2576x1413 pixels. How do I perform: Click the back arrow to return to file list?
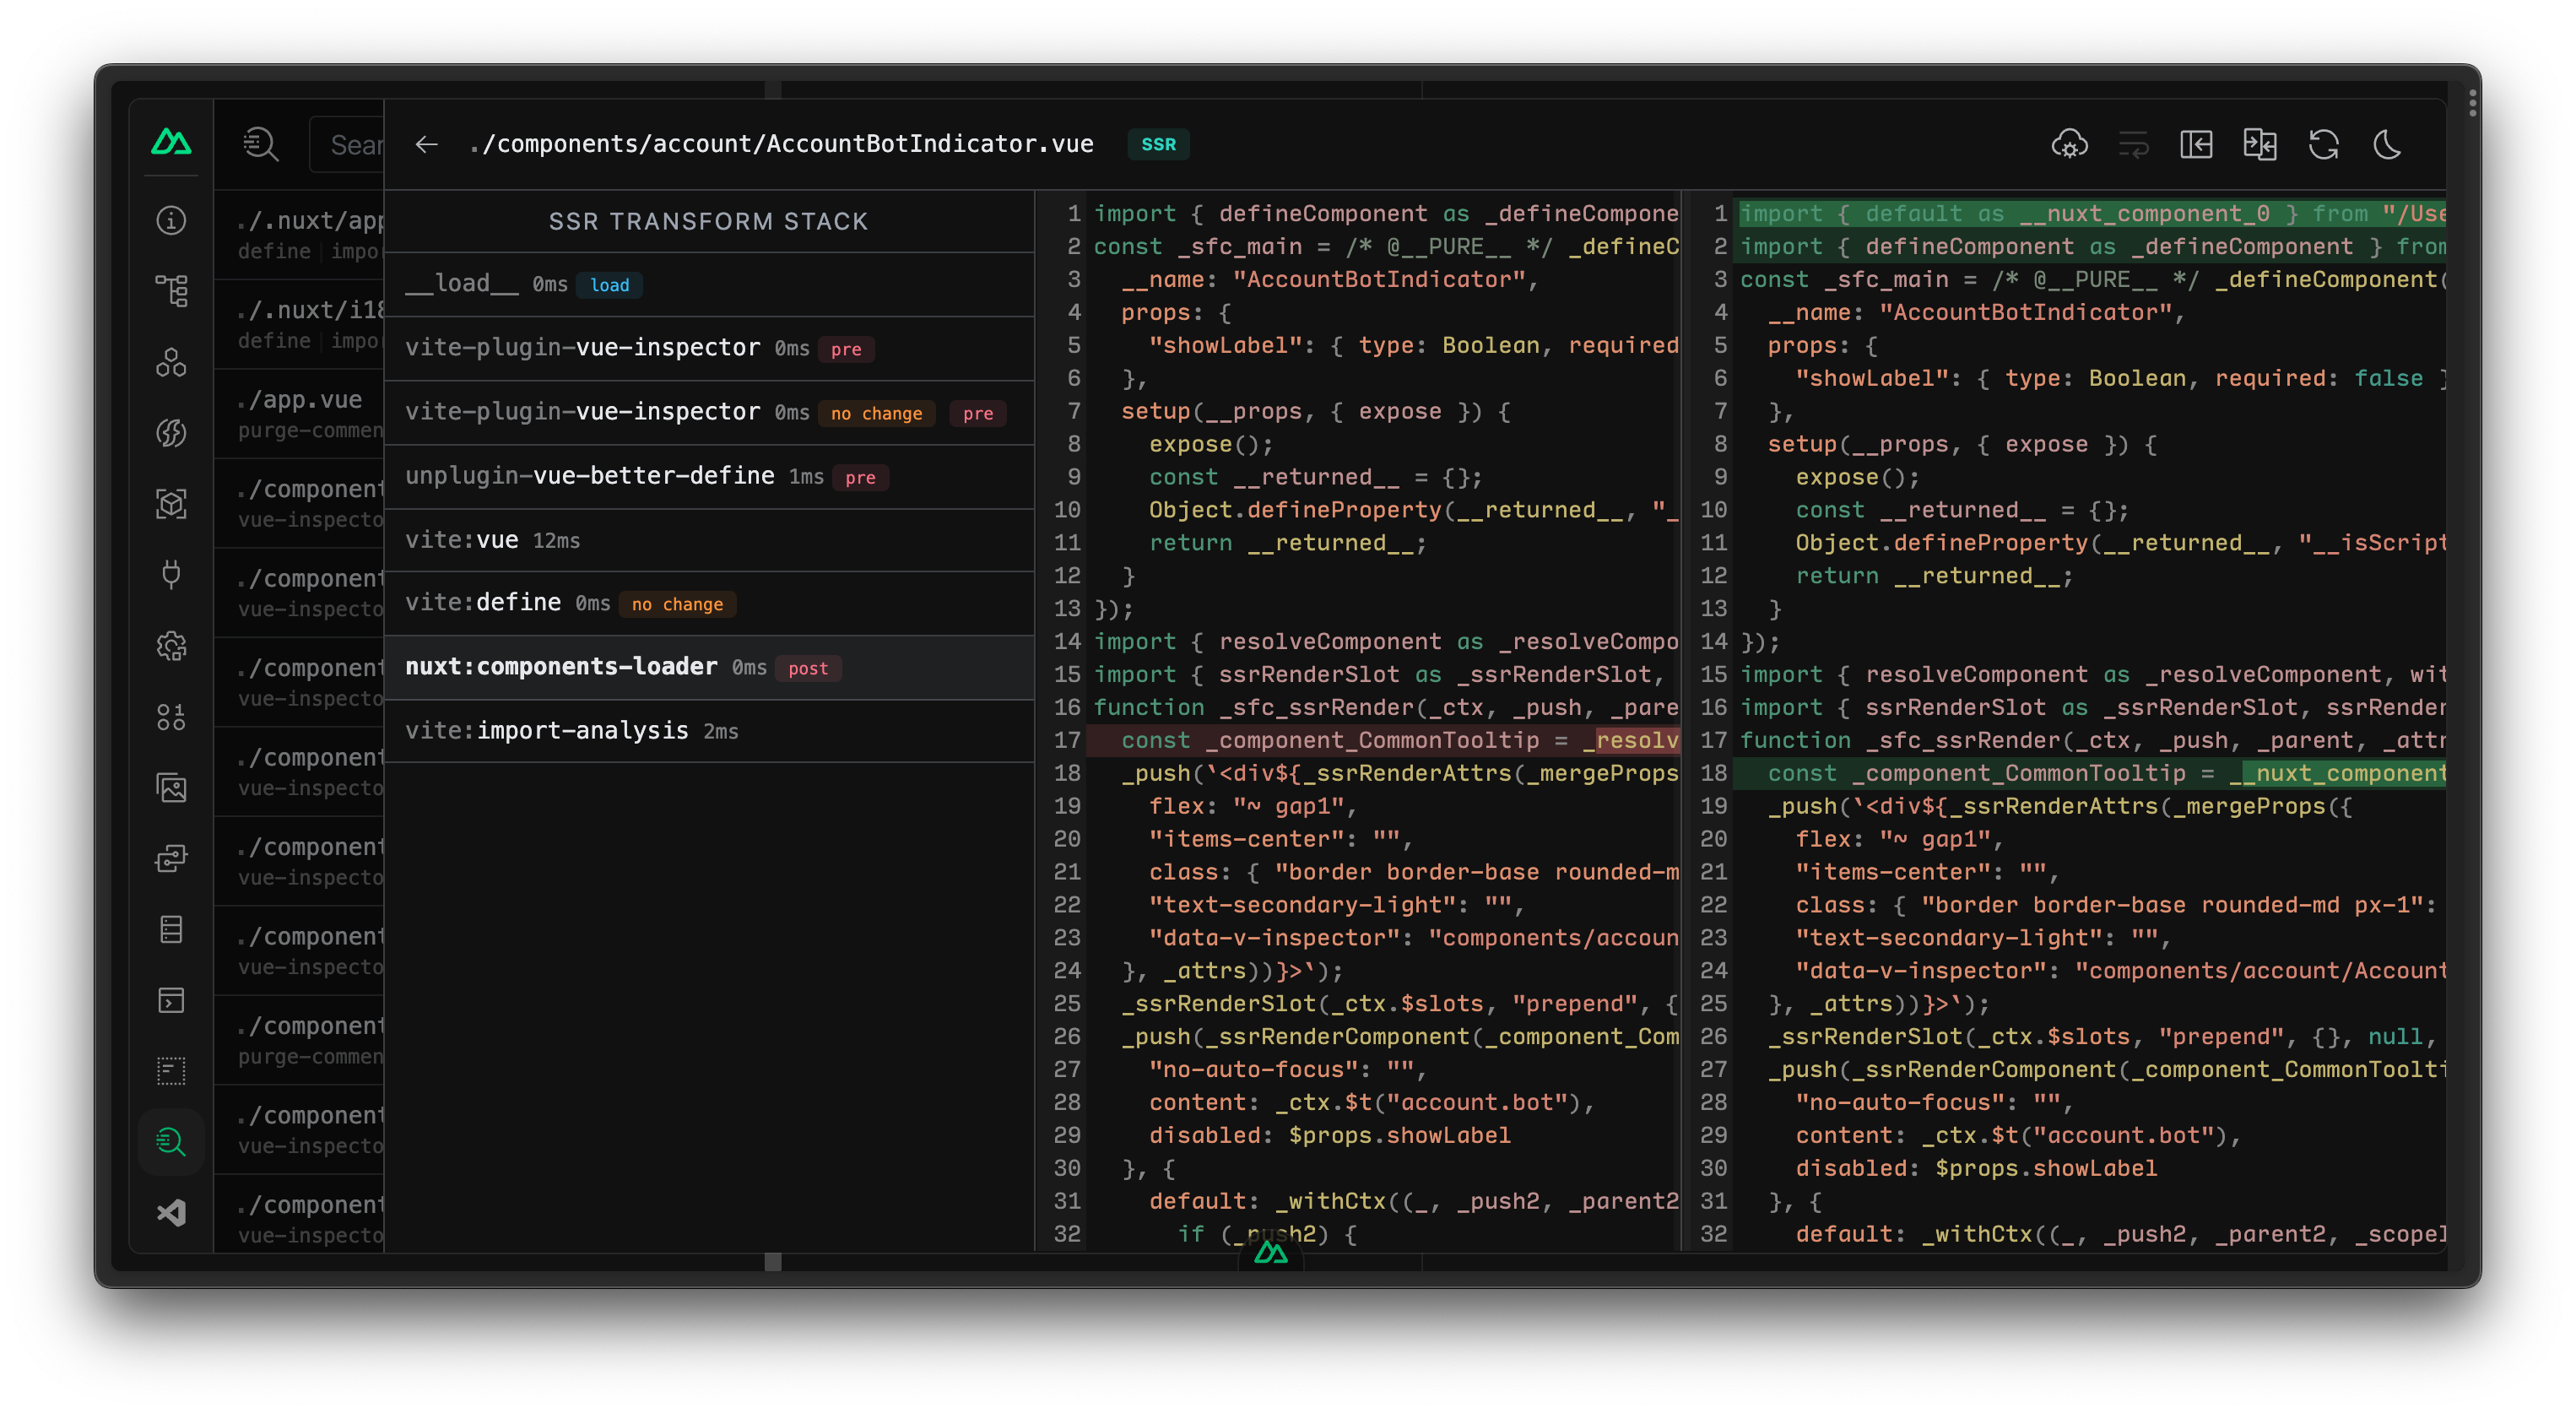(x=426, y=144)
